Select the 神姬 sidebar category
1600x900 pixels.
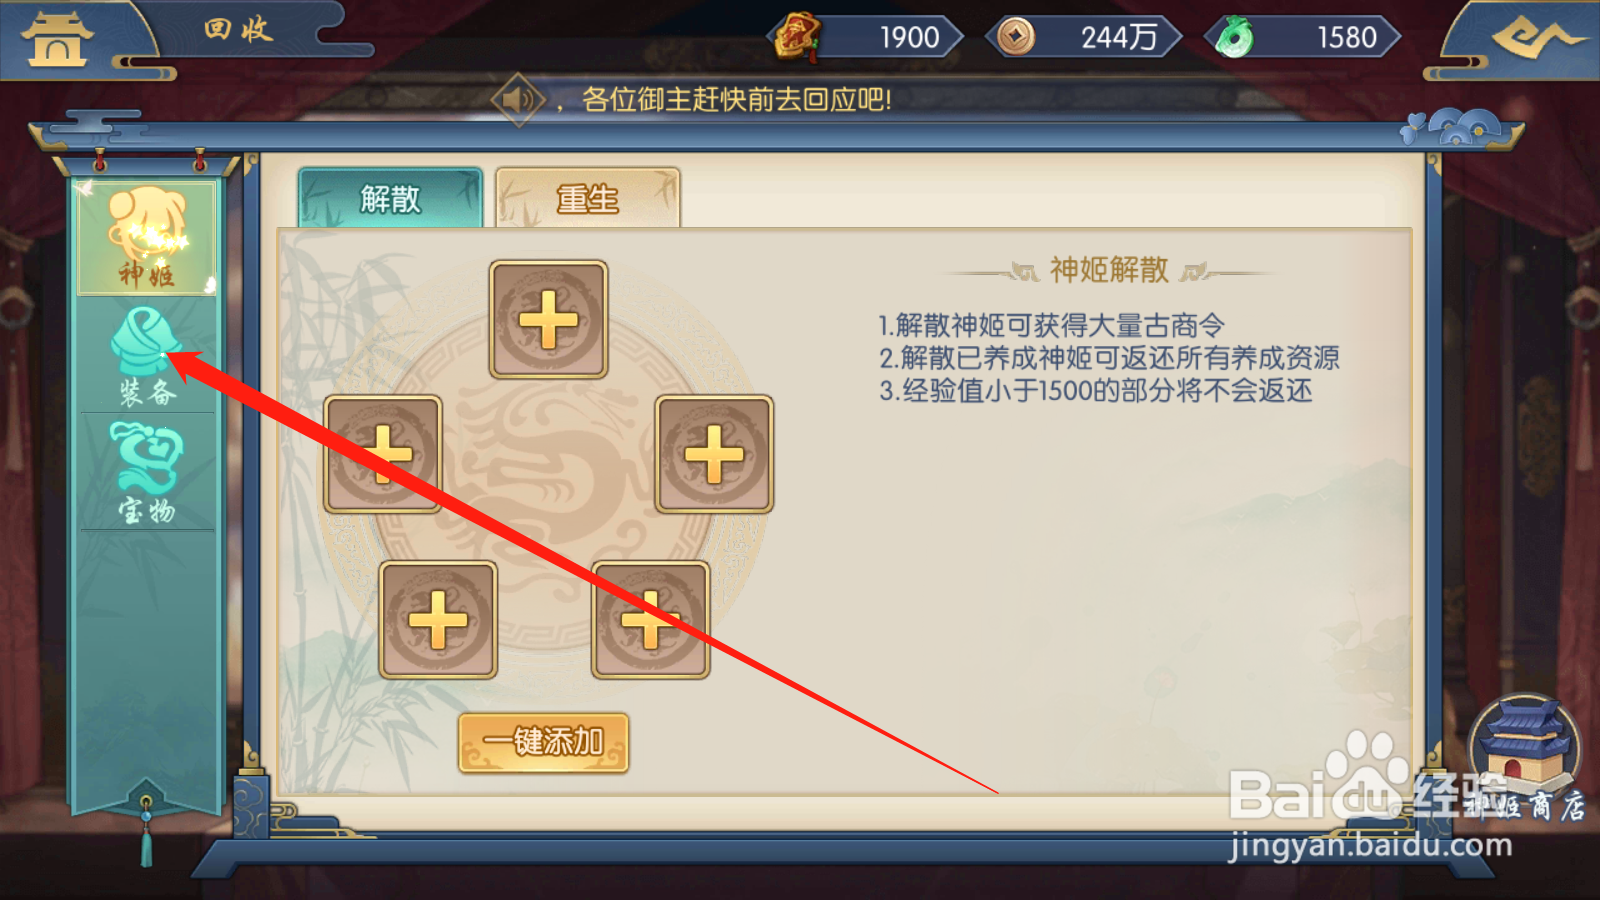click(x=147, y=238)
